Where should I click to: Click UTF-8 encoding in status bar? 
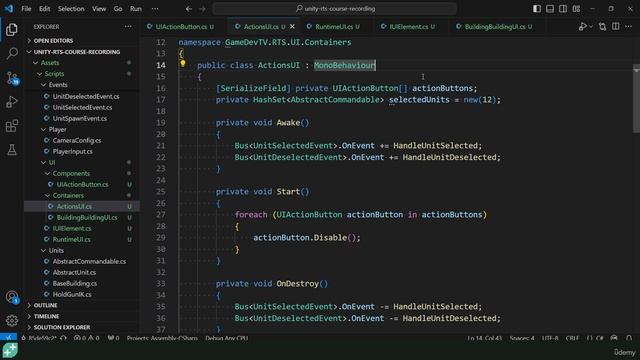[550, 338]
